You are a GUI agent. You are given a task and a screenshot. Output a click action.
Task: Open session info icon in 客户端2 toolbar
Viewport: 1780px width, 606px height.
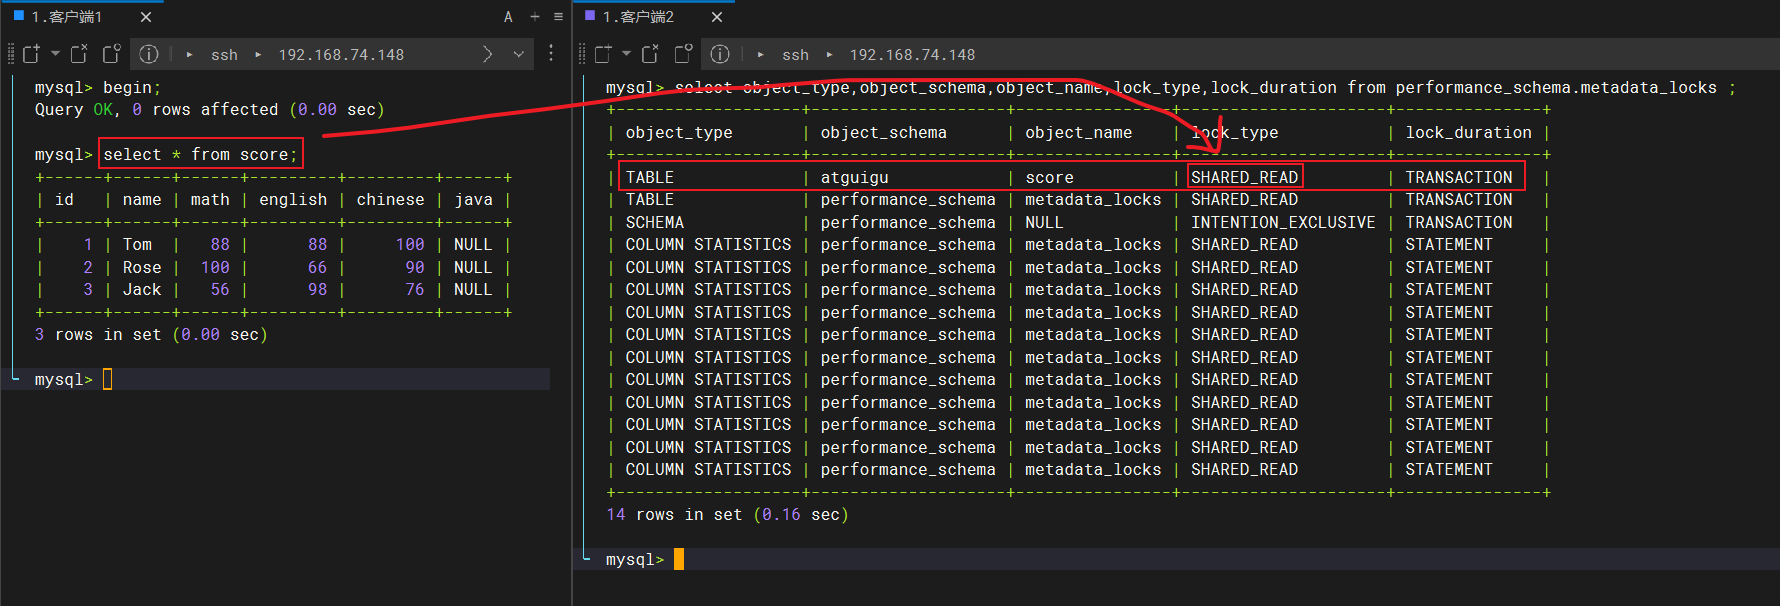720,54
